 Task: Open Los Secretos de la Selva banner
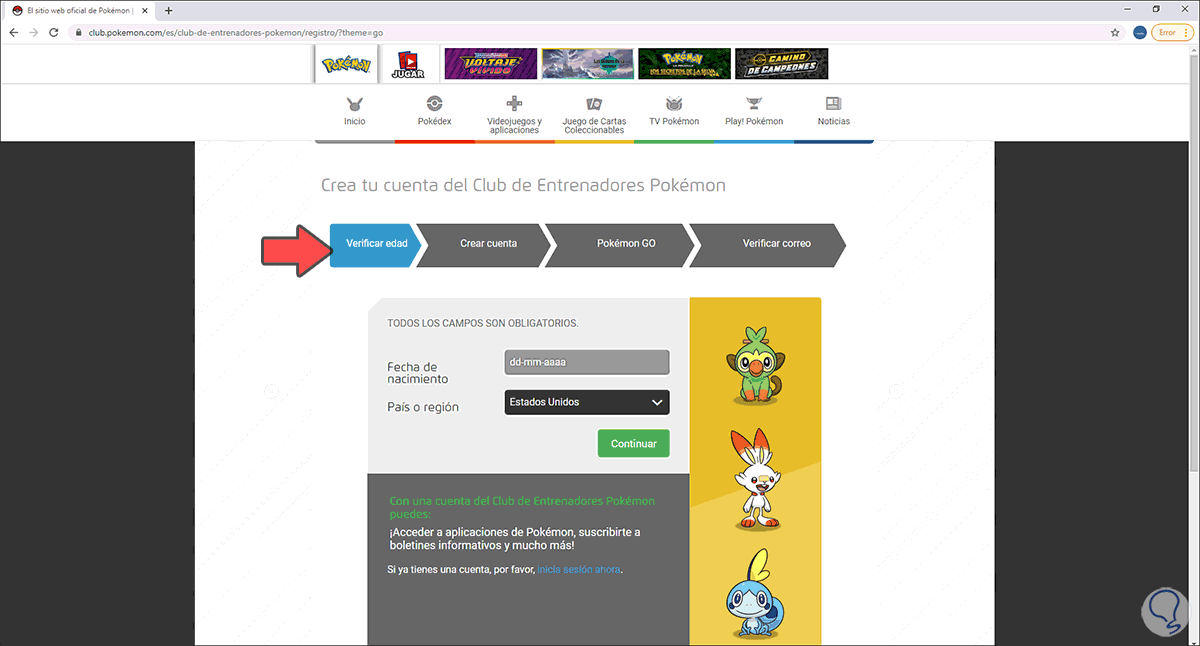(x=684, y=63)
